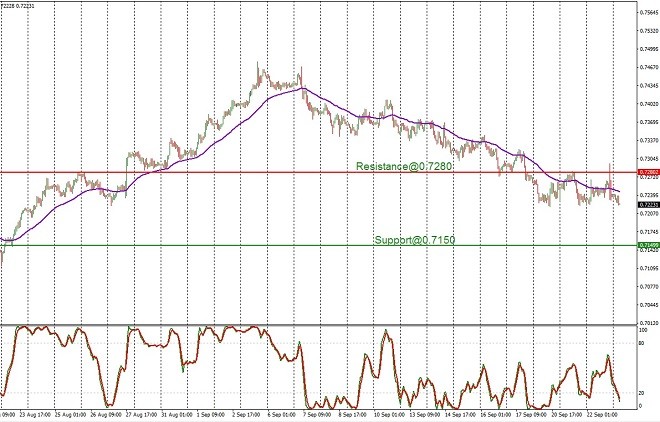Click the 0.70770 price axis label
660x422 pixels.
click(x=649, y=287)
